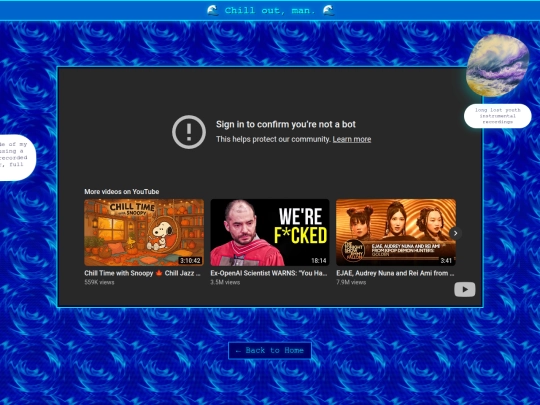Click the 3:41 duration badge
Viewport: 540px width, 405px height.
pos(446,261)
